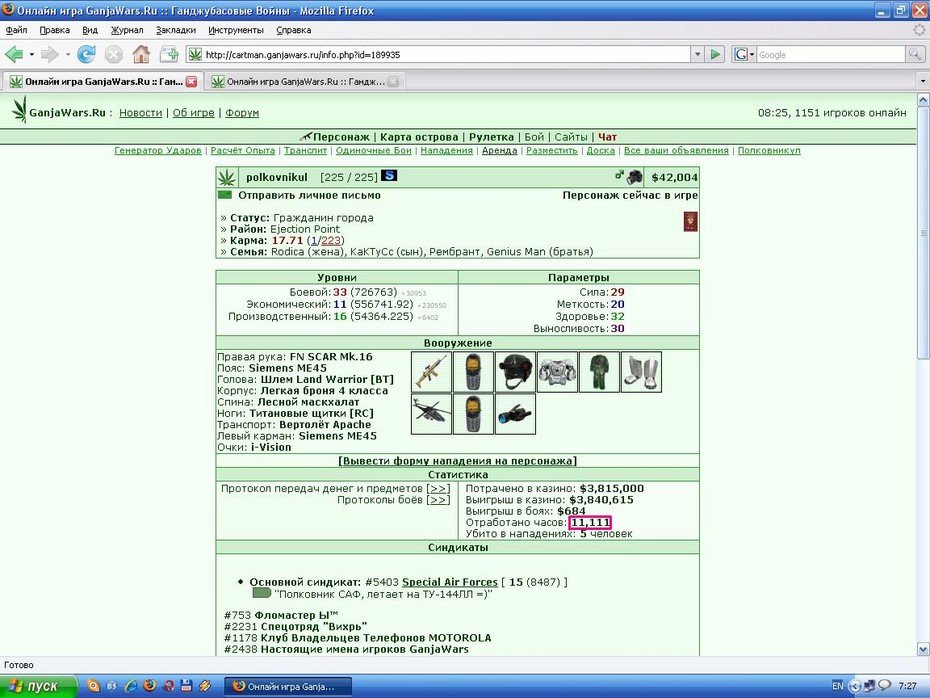Open the Правка menu

(x=55, y=30)
